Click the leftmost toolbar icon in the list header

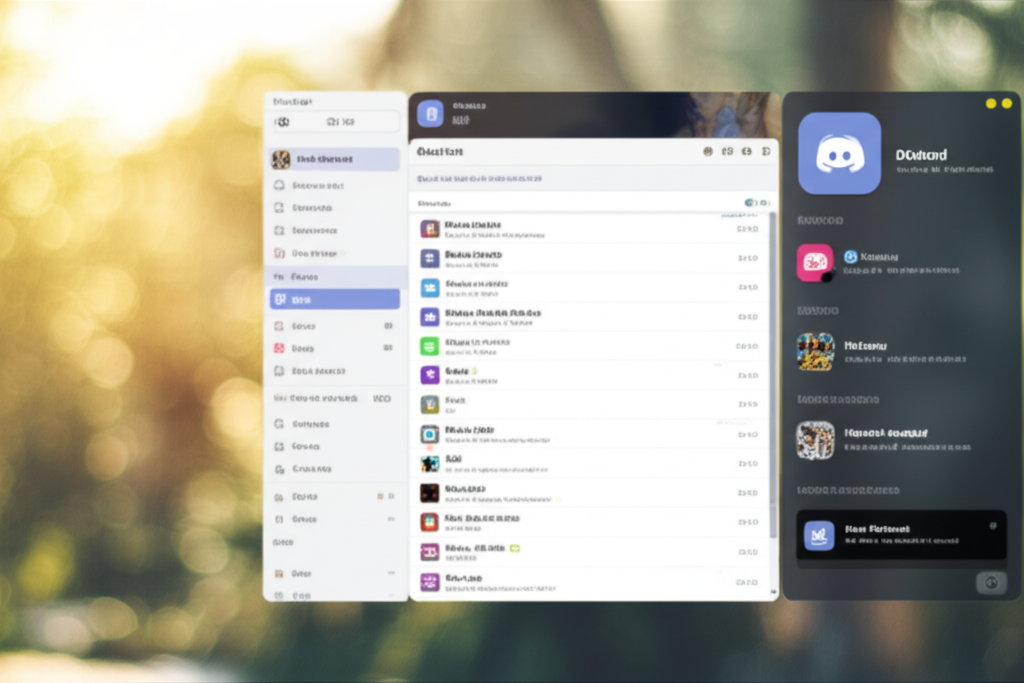708,152
